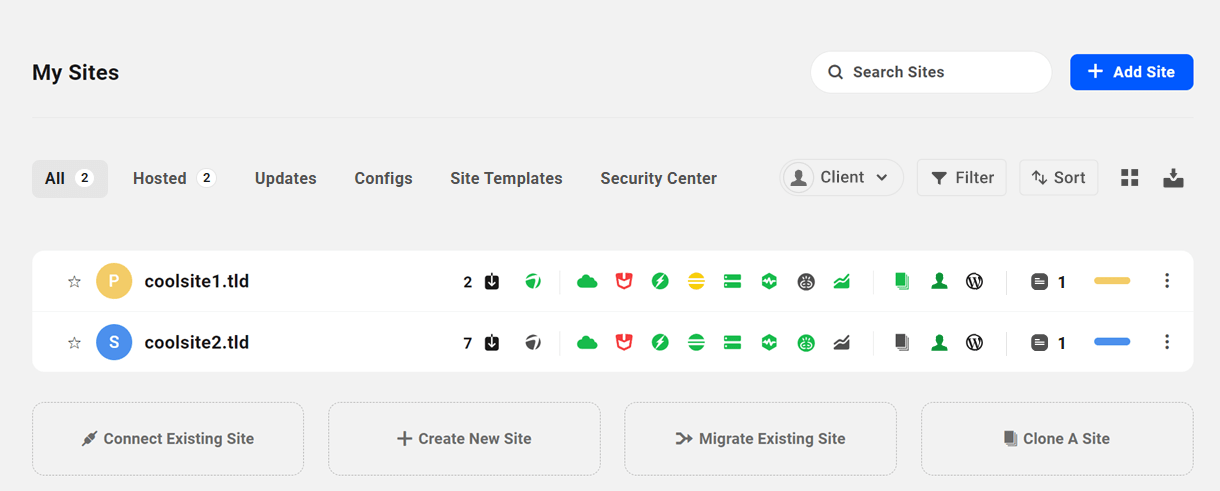The height and width of the screenshot is (491, 1220).
Task: Open the Client dropdown
Action: pos(841,178)
